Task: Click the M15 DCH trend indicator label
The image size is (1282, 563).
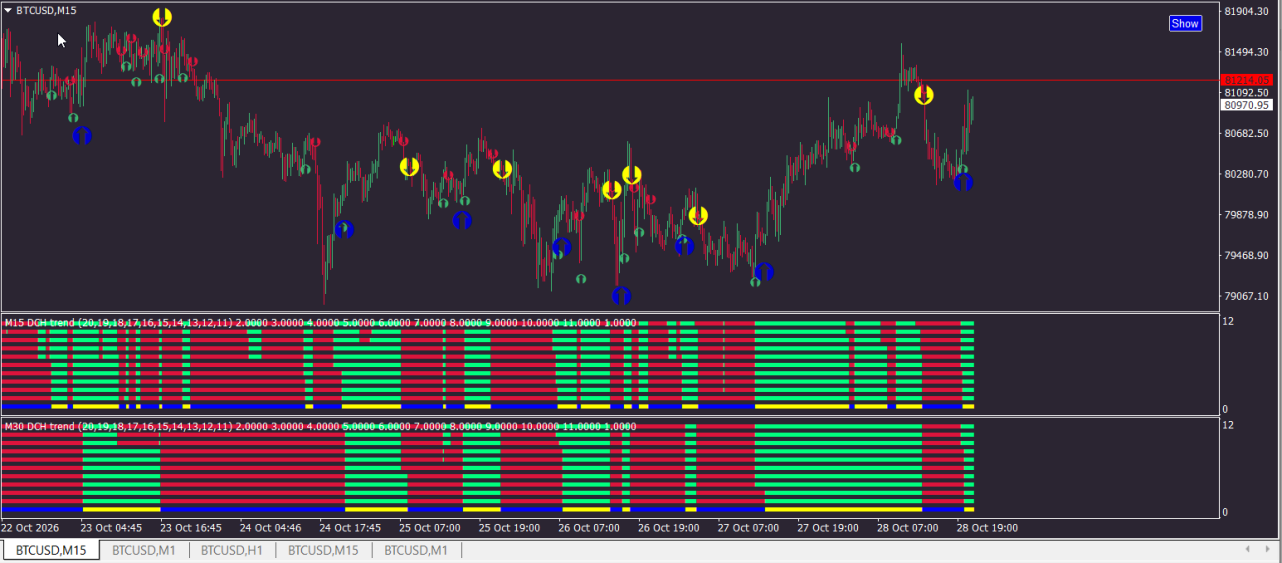Action: coord(320,323)
